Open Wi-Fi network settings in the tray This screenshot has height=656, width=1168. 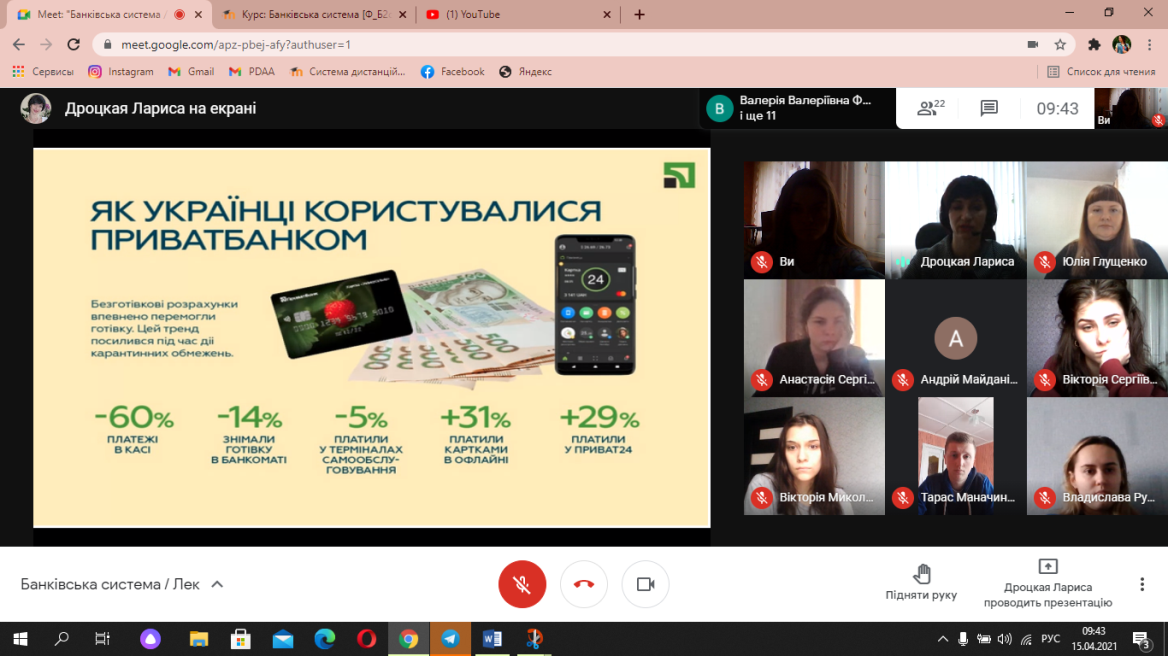tap(1026, 639)
